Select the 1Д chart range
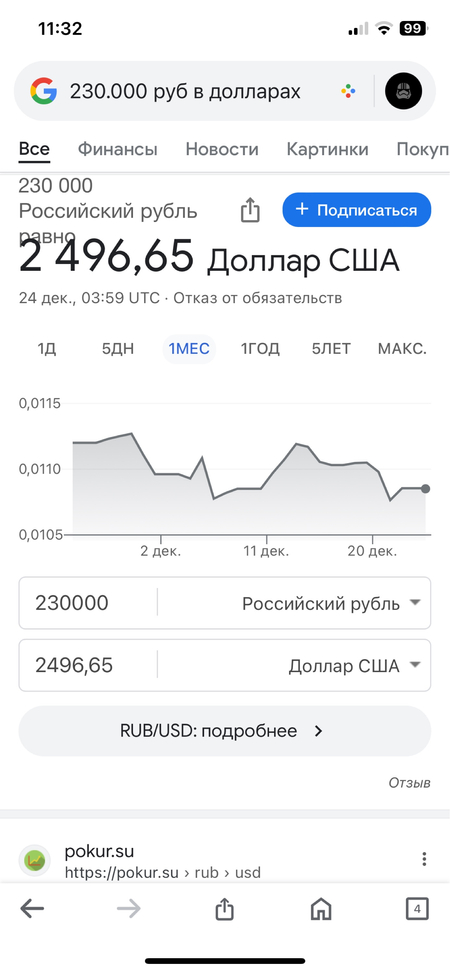 [x=47, y=349]
